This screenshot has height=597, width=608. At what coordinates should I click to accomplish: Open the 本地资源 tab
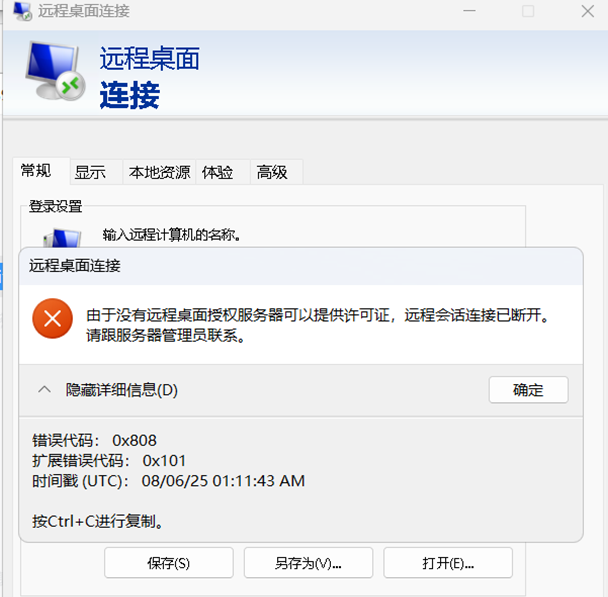(x=159, y=172)
